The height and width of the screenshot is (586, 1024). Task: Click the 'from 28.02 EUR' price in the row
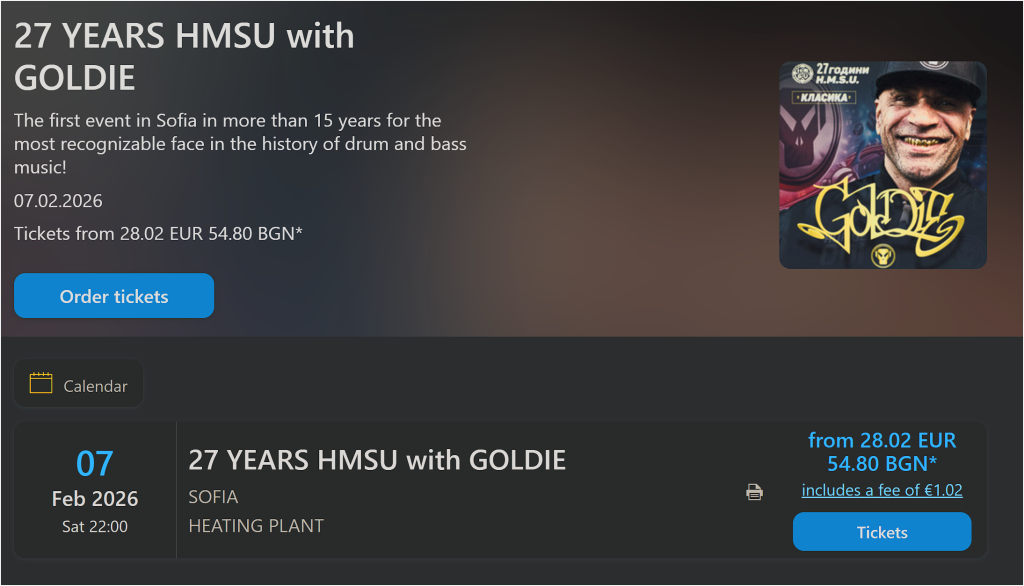pyautogui.click(x=882, y=440)
